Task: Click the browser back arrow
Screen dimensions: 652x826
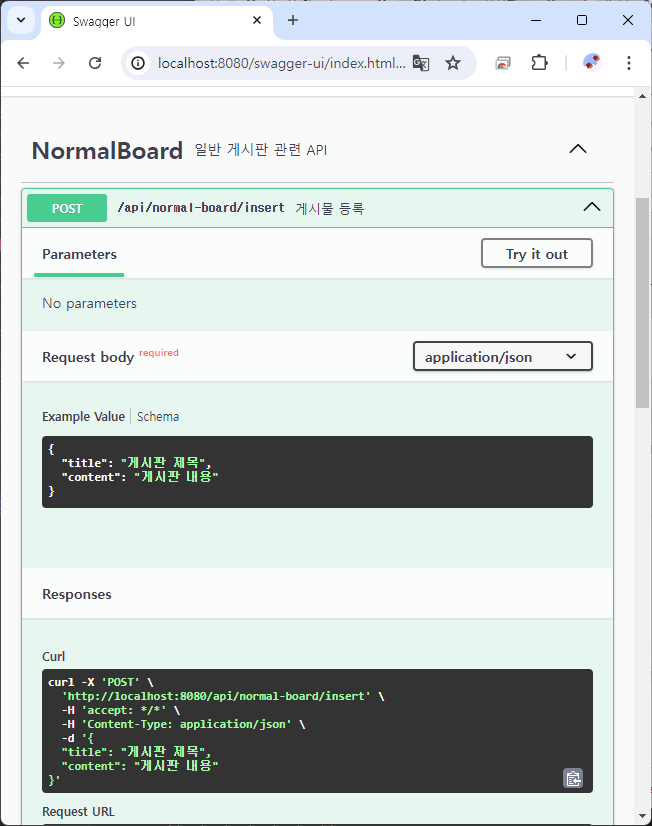Action: coord(23,63)
